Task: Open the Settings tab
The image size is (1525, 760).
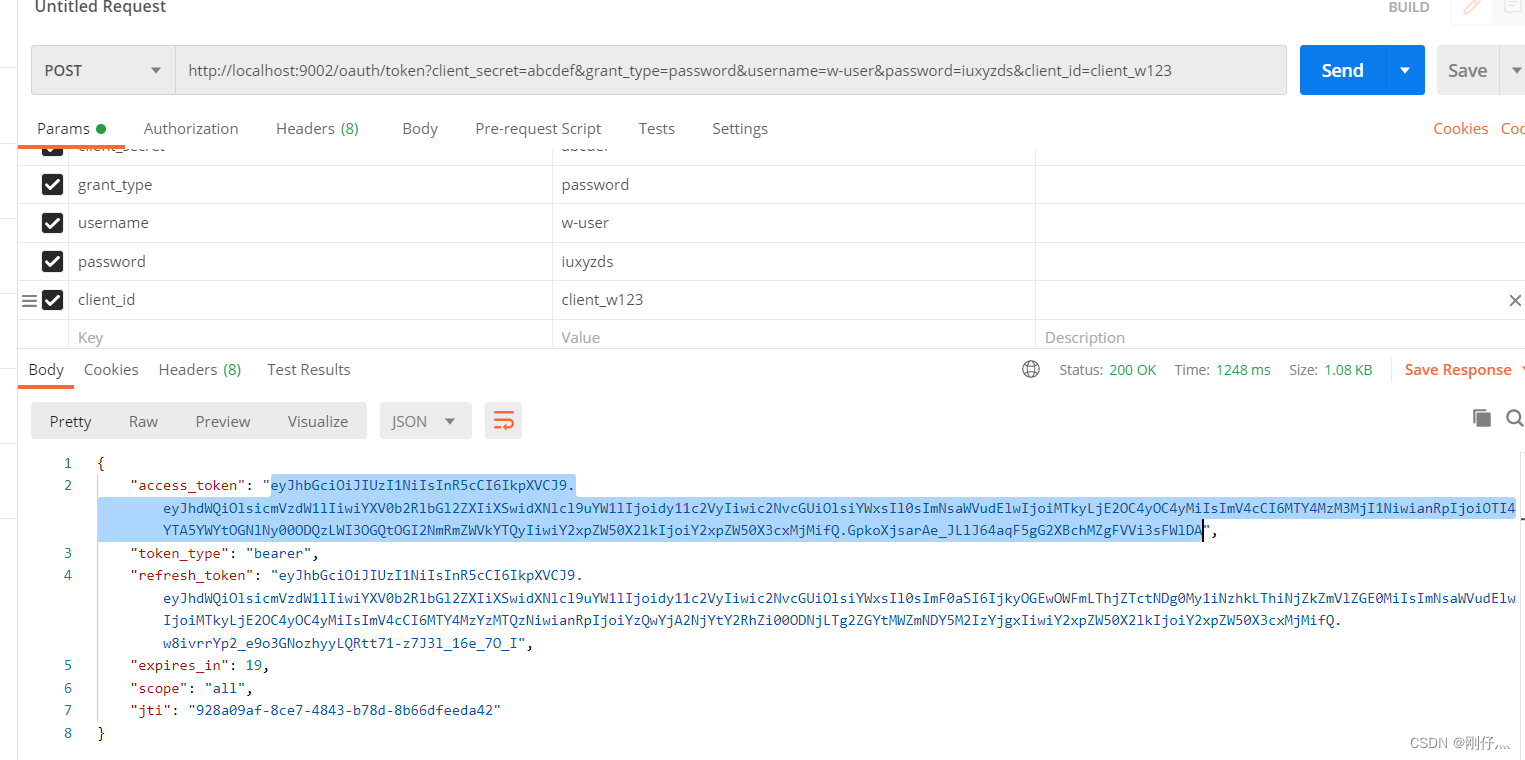Action: coord(740,128)
